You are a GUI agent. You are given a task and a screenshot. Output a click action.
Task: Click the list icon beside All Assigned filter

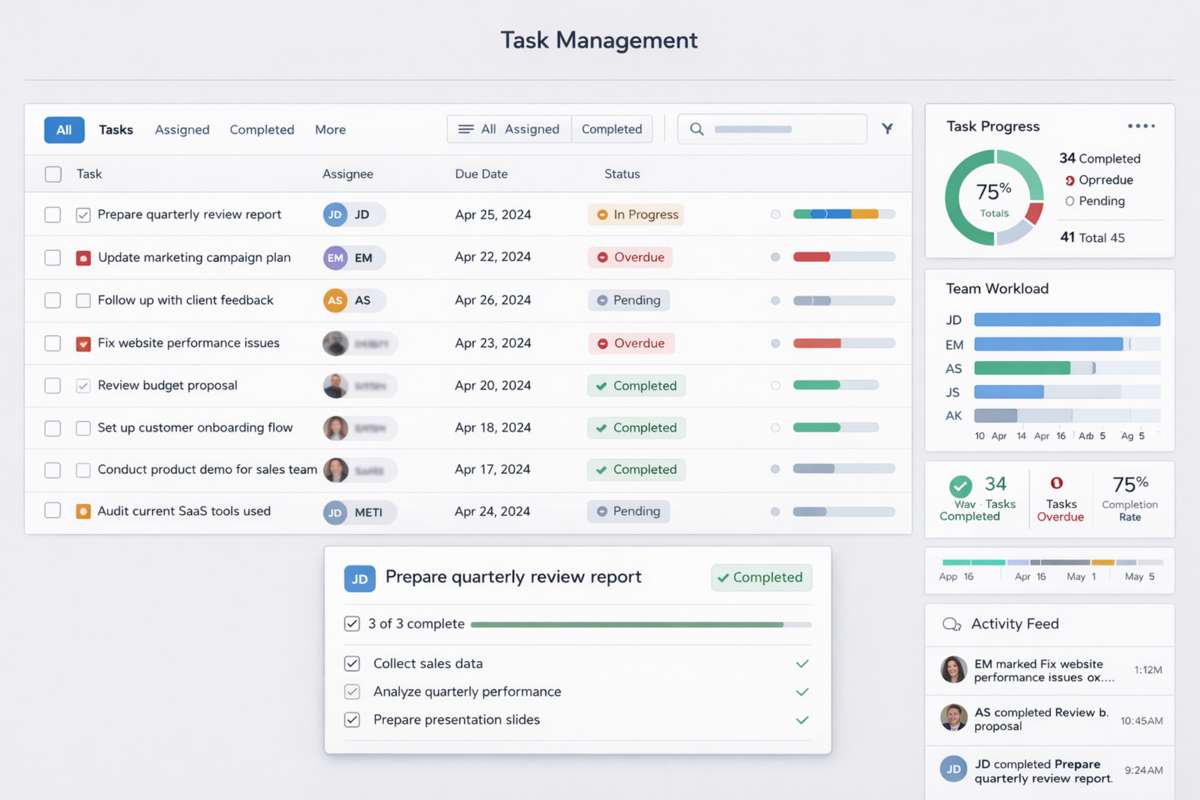tap(465, 128)
